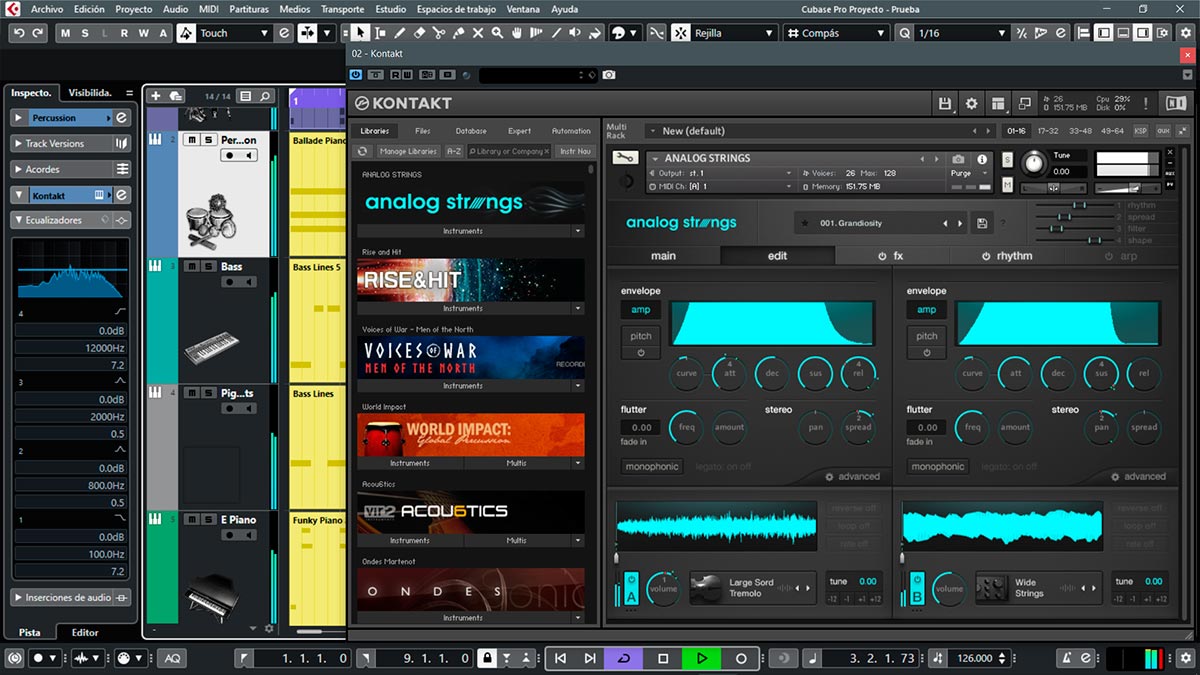The height and width of the screenshot is (675, 1200).
Task: Toggle the global Mute M state button
Action: click(x=66, y=33)
